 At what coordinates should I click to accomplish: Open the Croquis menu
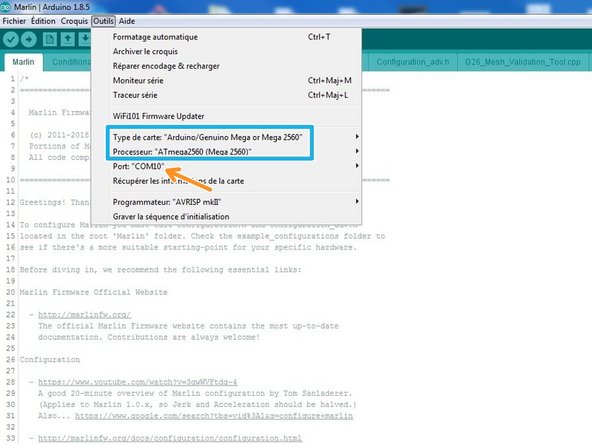point(74,21)
